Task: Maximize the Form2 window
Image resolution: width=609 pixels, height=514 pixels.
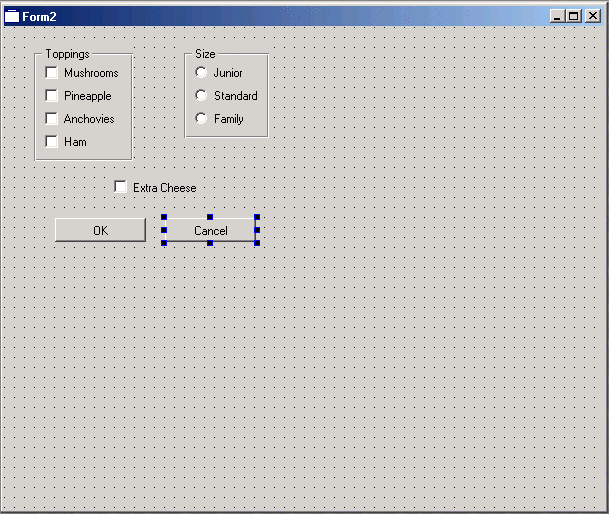Action: 574,16
